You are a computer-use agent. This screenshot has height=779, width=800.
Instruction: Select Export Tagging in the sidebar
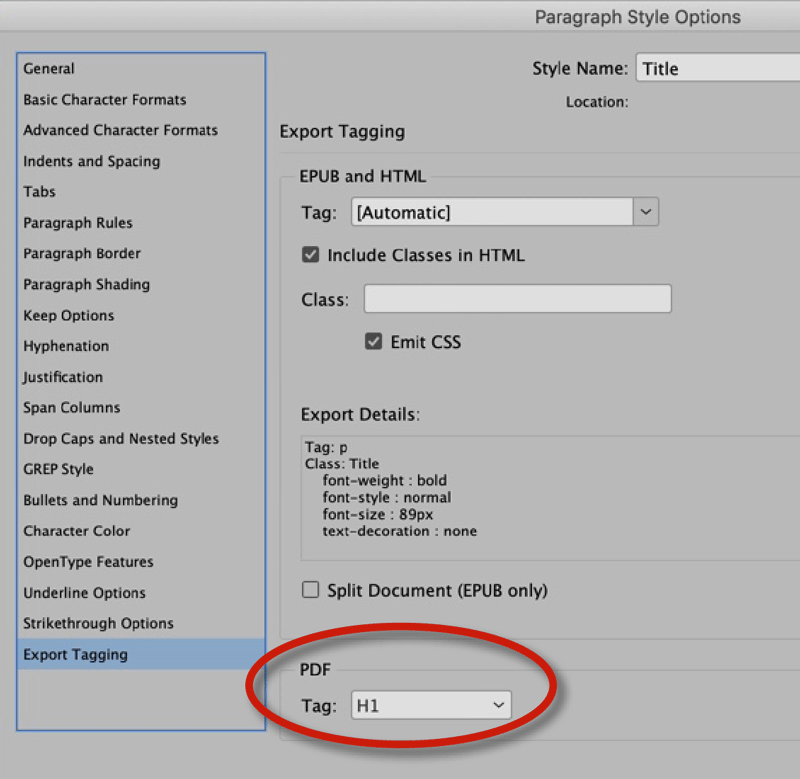pos(141,654)
